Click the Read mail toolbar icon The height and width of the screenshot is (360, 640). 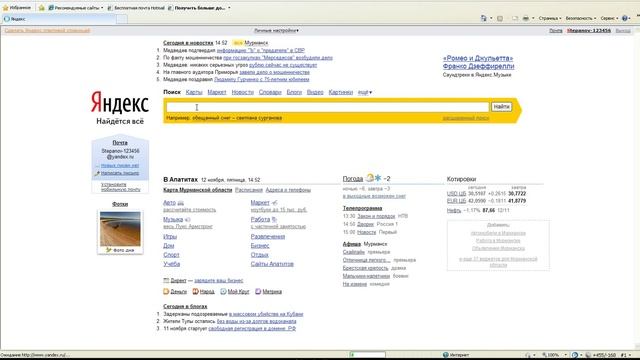[515, 18]
